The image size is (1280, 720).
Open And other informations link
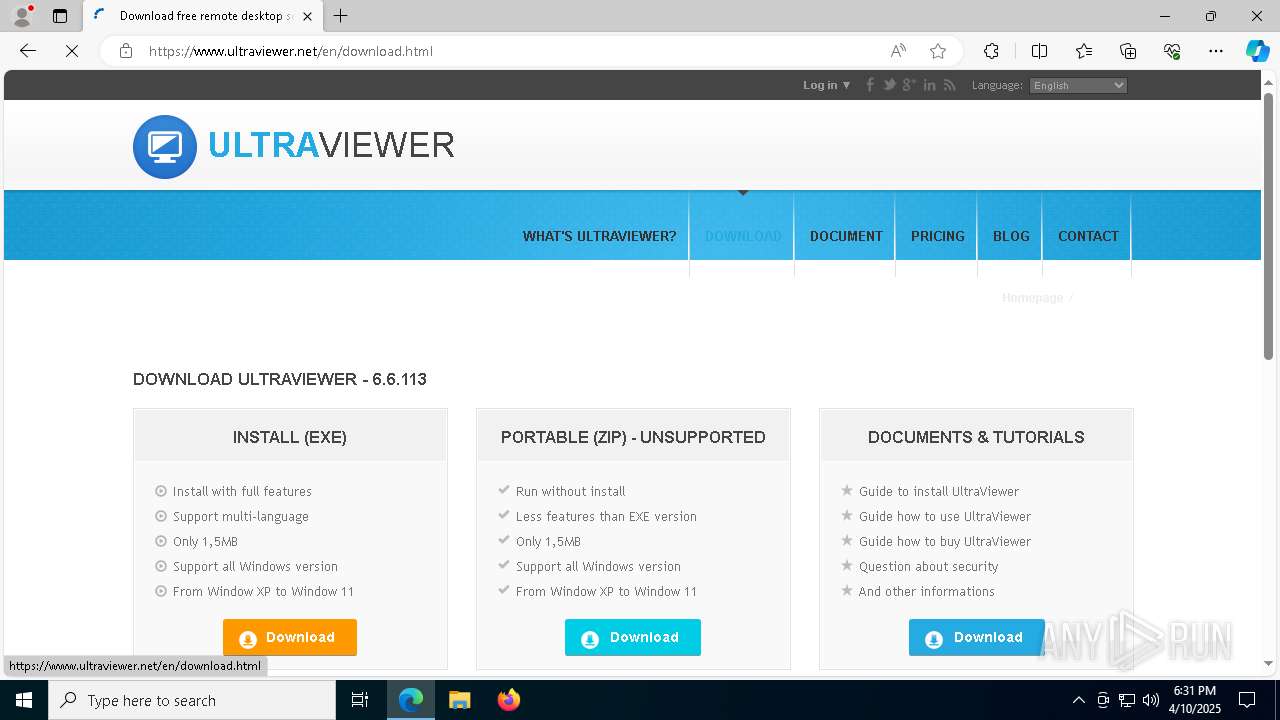927,591
